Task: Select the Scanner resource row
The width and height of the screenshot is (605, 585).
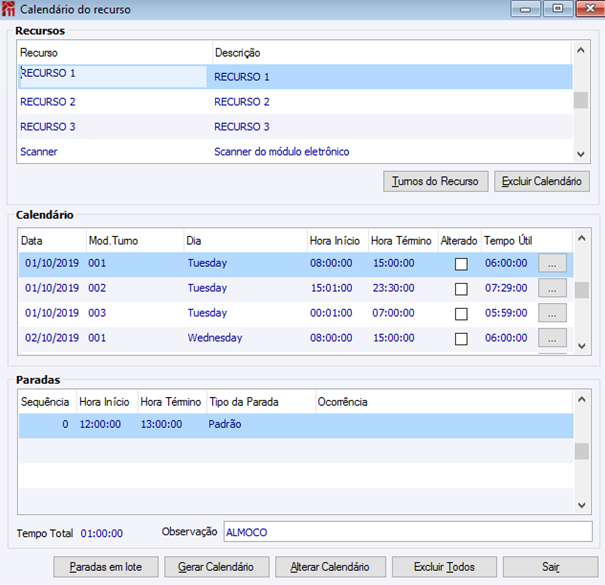Action: [295, 152]
